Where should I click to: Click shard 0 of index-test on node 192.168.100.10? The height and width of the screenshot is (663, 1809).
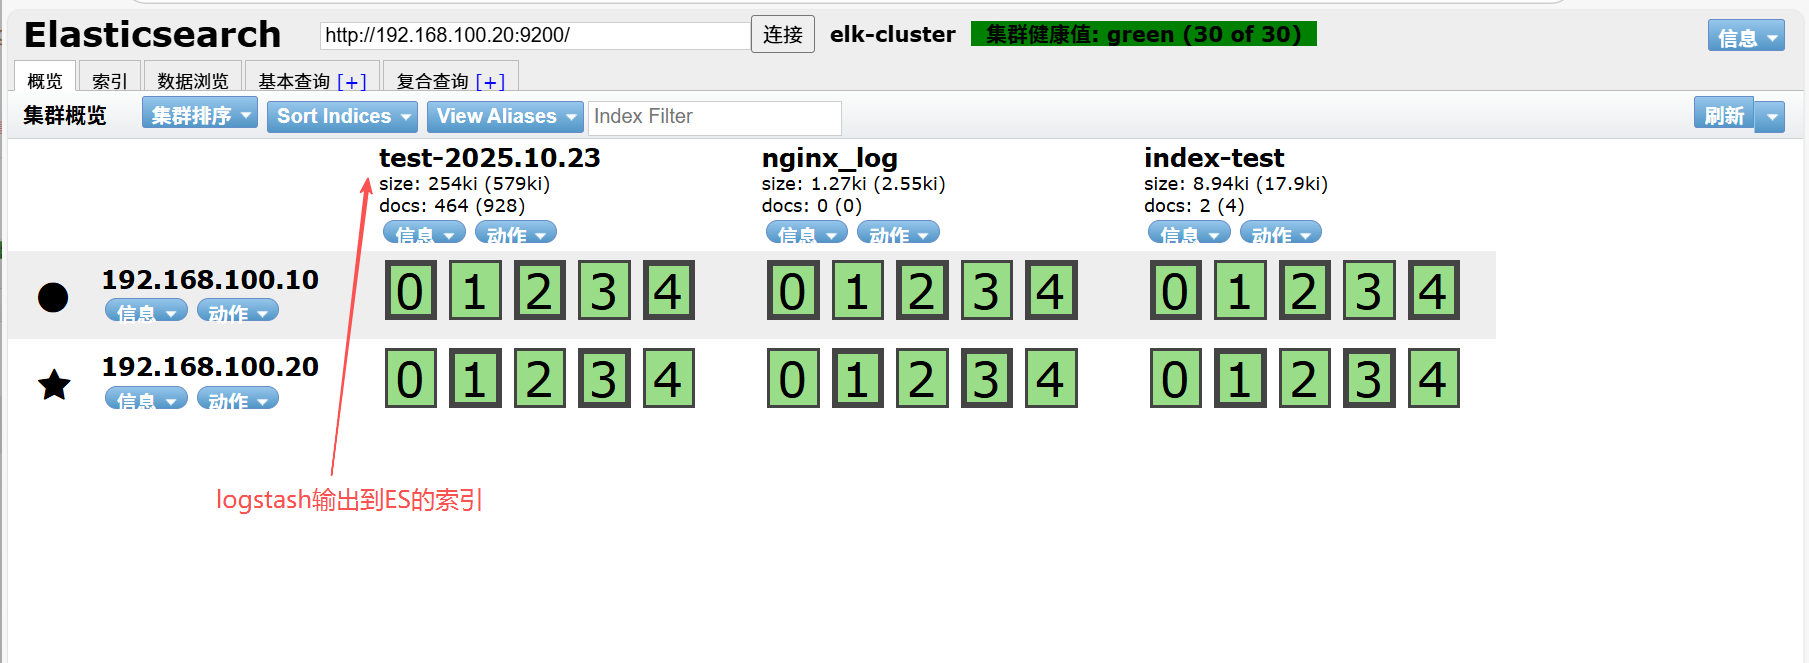[x=1175, y=290]
